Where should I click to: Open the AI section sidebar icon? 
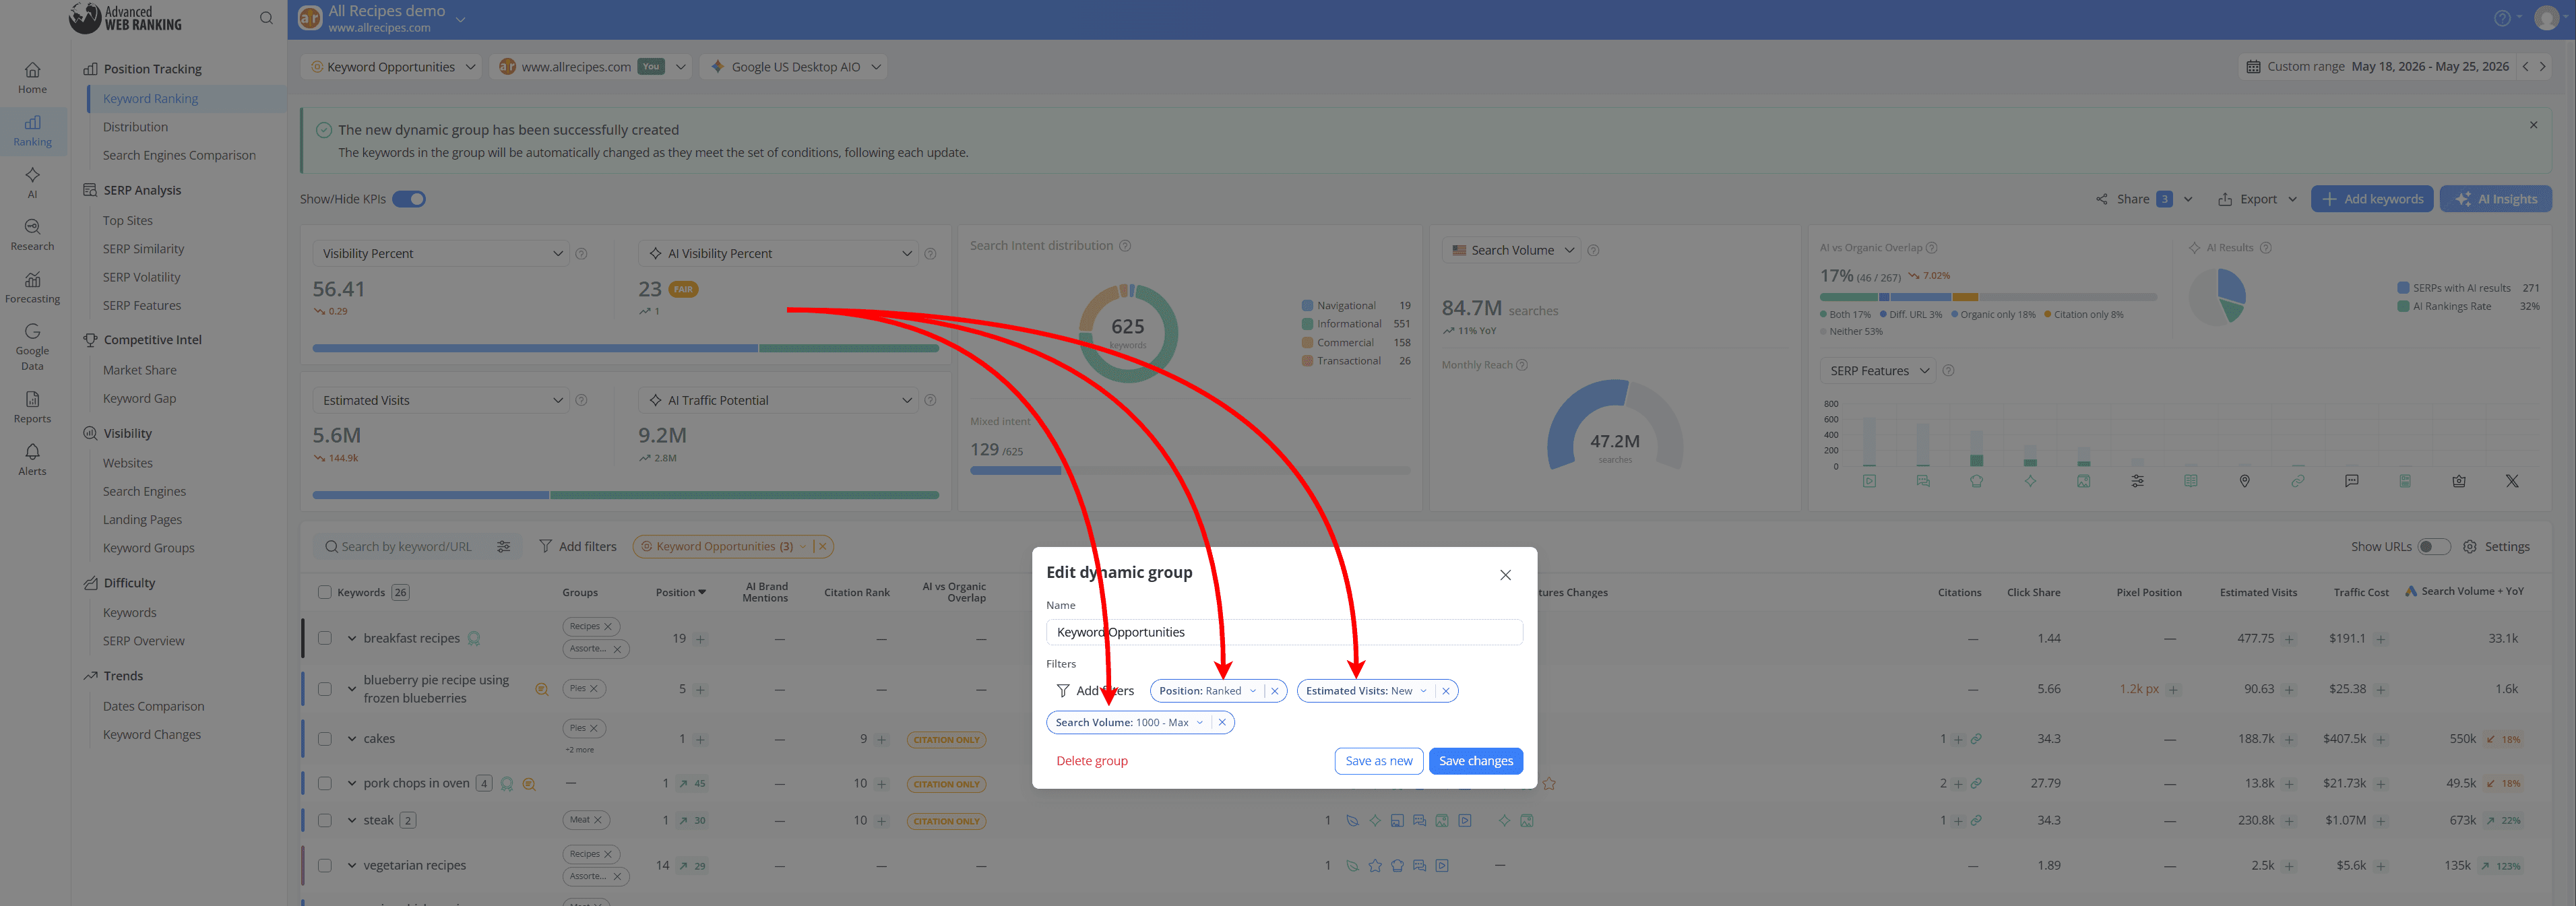click(x=32, y=183)
